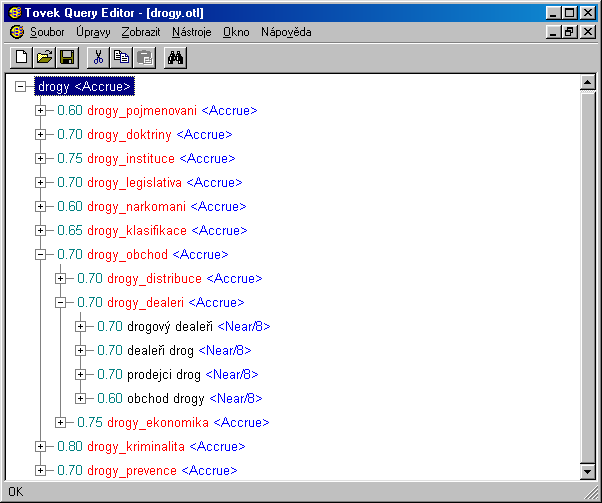Select the drogy_kriminalita tree row
The width and height of the screenshot is (602, 503).
click(151, 447)
